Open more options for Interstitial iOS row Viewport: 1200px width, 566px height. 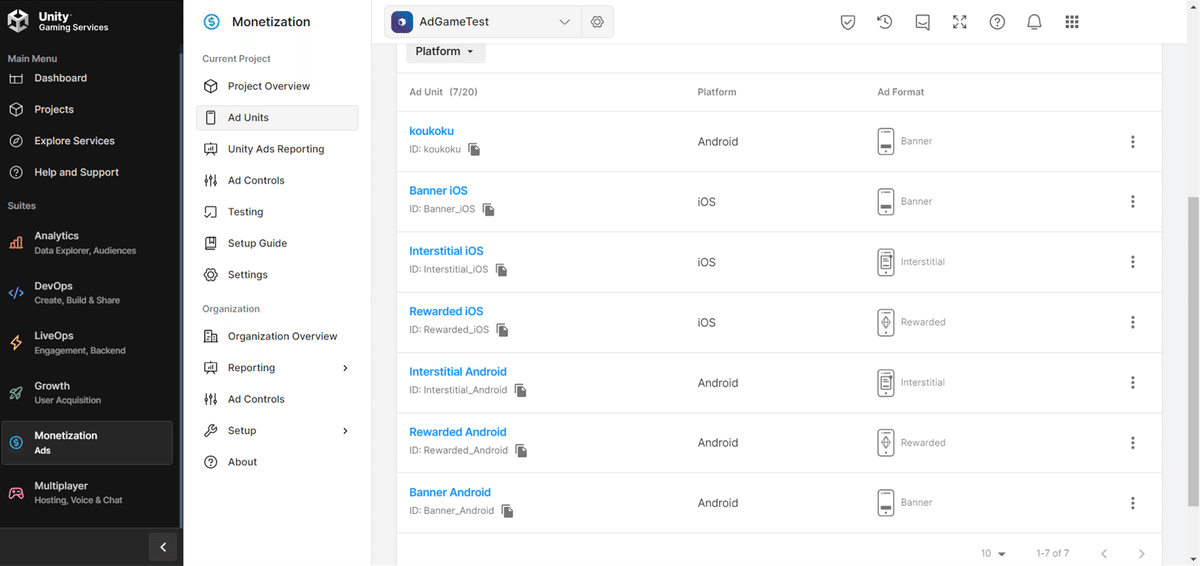click(1132, 262)
